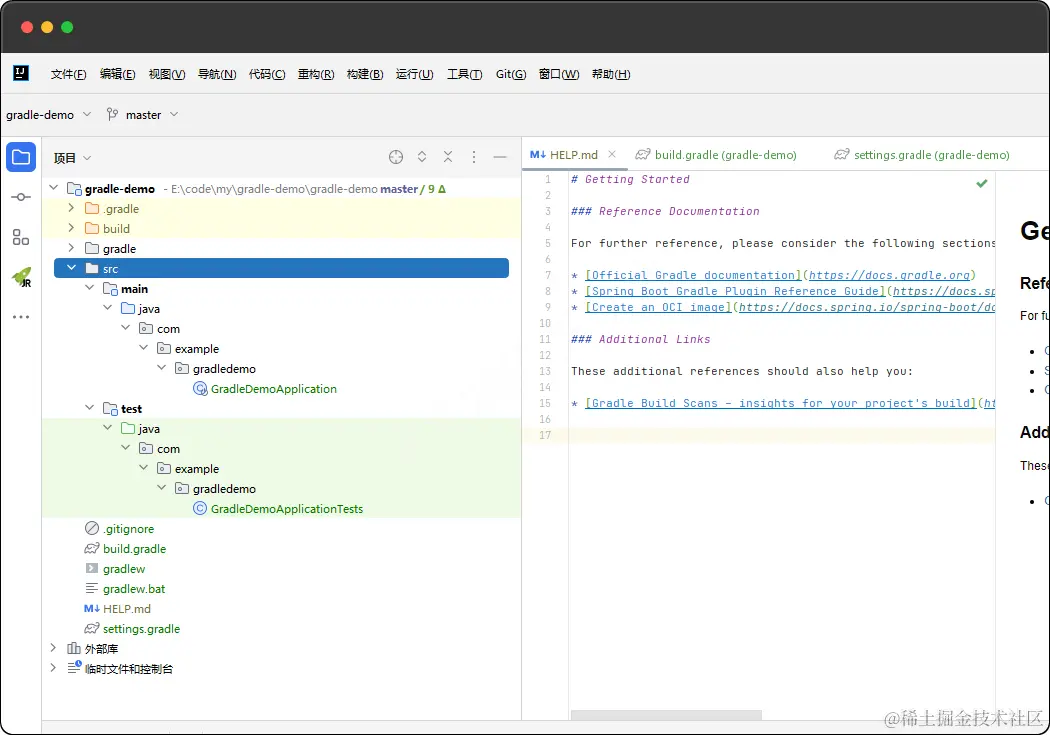Open the Project tool window folder icon
This screenshot has width=1050, height=735.
pos(21,157)
